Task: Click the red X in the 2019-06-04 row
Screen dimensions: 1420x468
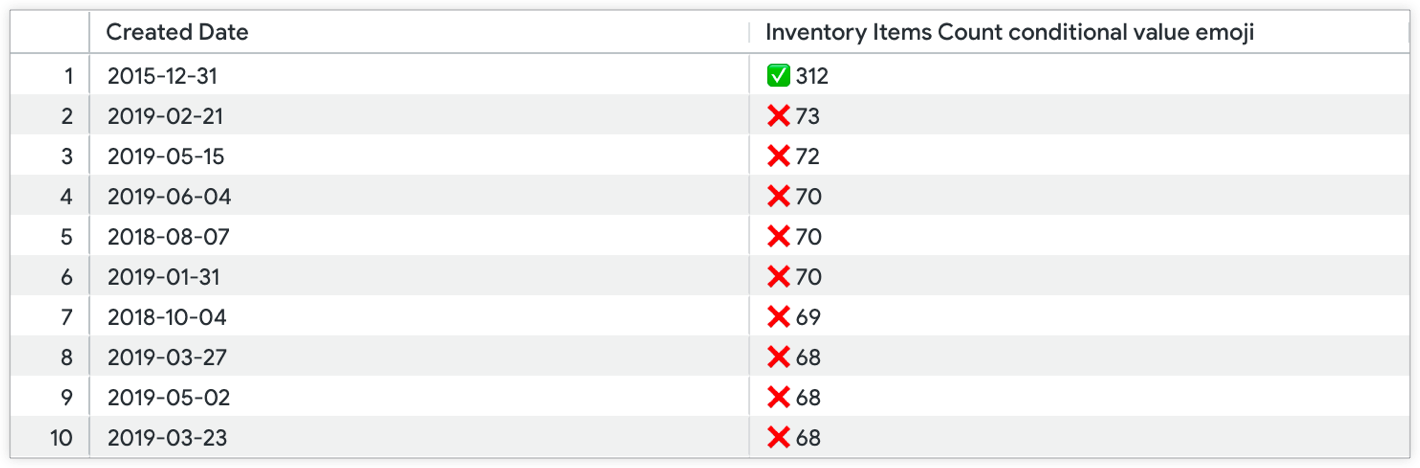Action: coord(778,197)
